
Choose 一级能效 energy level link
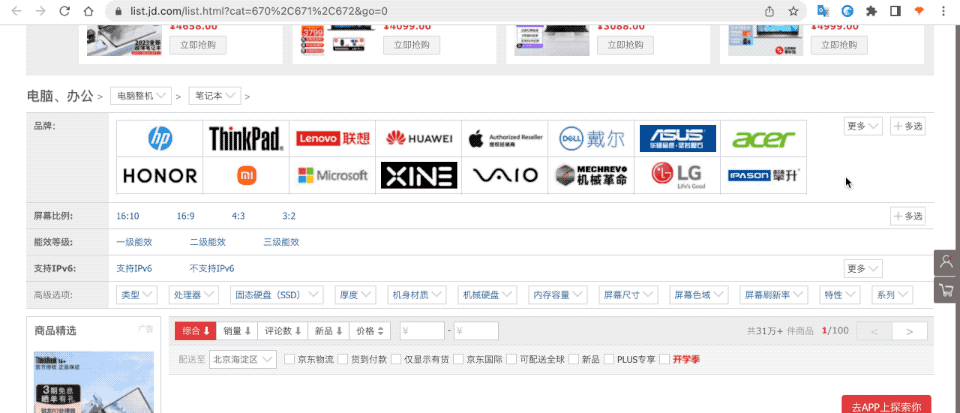[x=135, y=242]
